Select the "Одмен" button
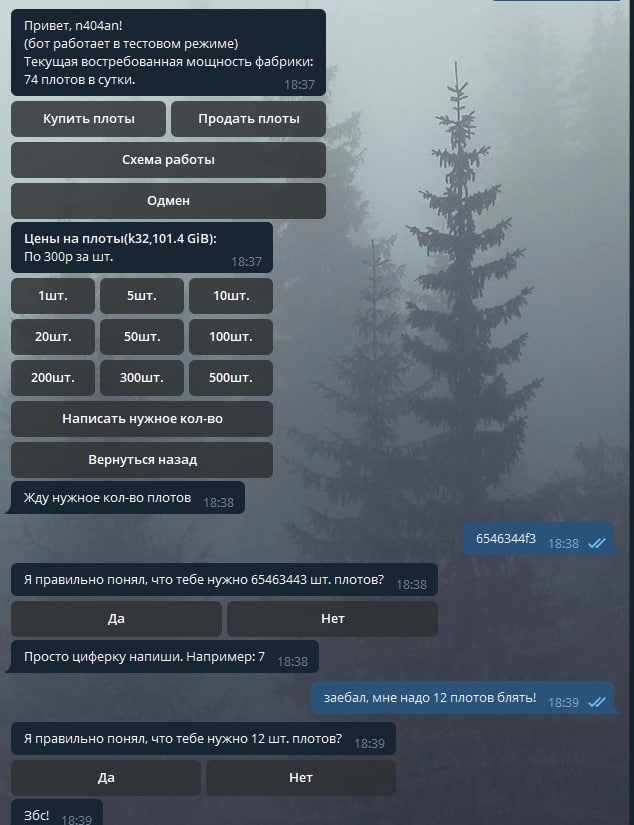Viewport: 634px width, 825px height. 168,201
